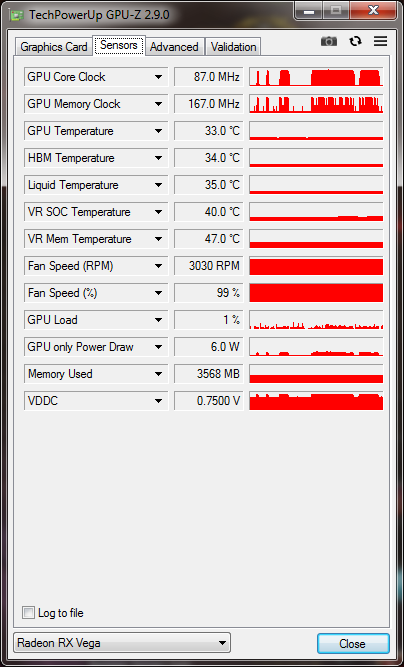Expand the GPU only Power Draw dropdown
404x667 pixels.
[x=158, y=347]
